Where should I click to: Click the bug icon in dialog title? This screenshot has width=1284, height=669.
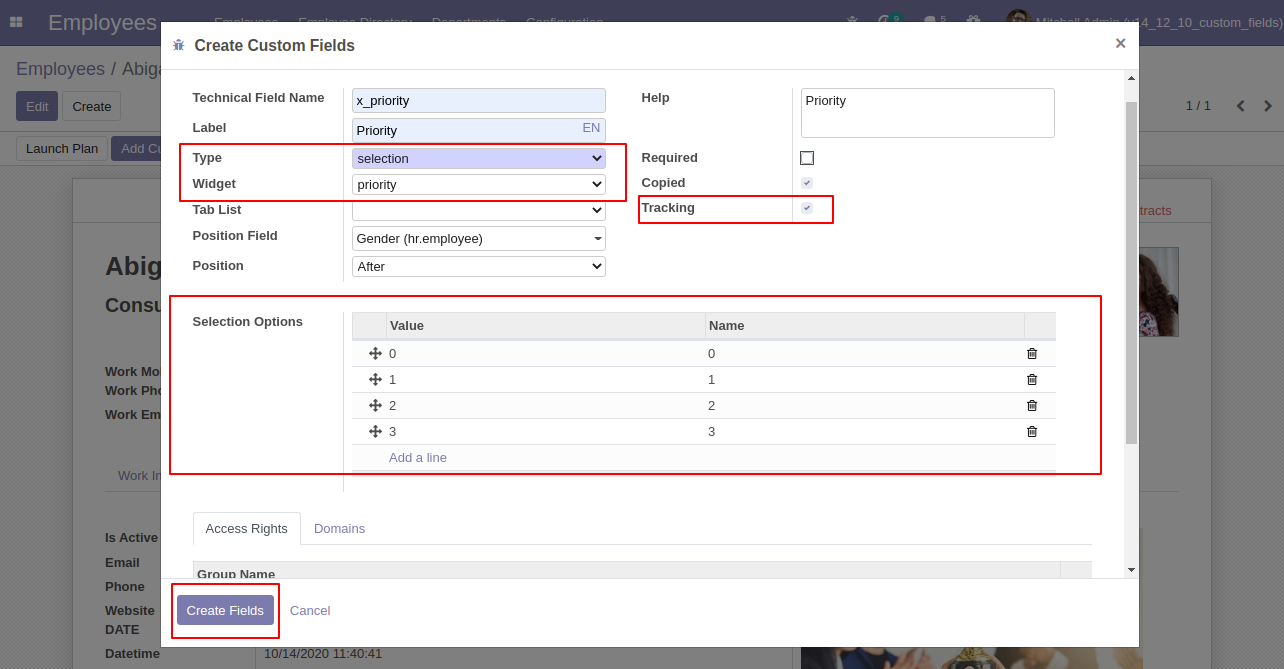pyautogui.click(x=179, y=45)
